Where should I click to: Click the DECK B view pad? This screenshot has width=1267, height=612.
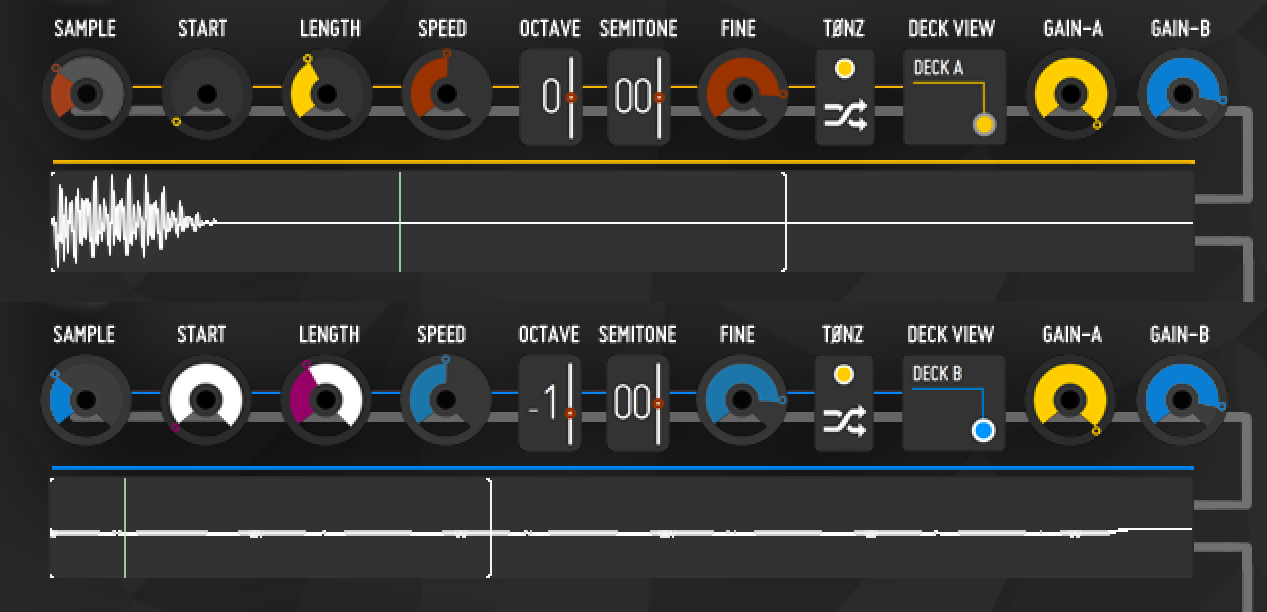tap(954, 403)
